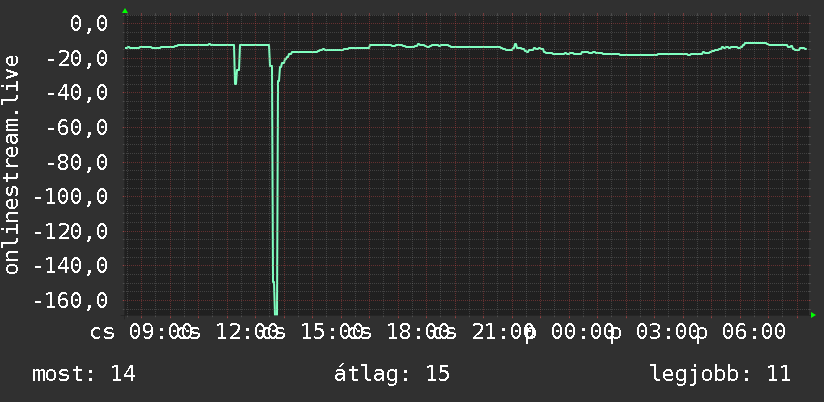Click the bottom of the deep spike
Image resolution: width=824 pixels, height=402 pixels.
coord(276,313)
